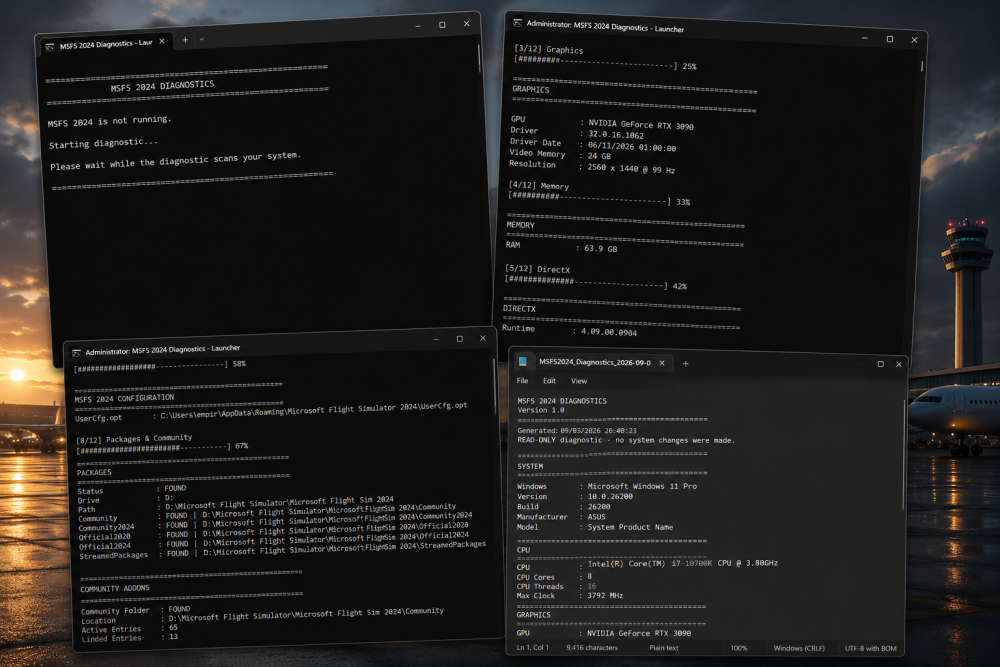Click Plain text in Notepad status bar
The height and width of the screenshot is (667, 1000).
click(664, 647)
